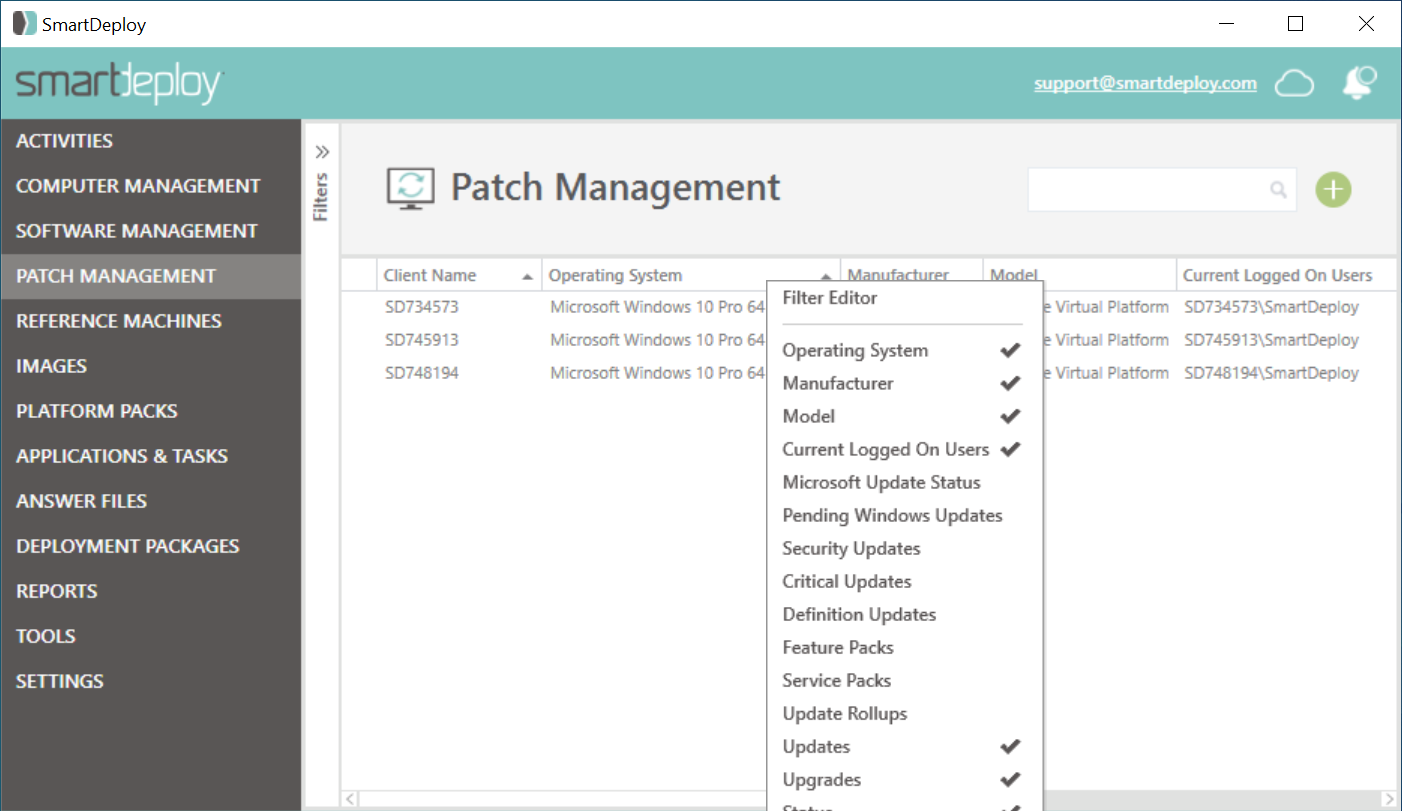Select client SD748194 row
The width and height of the screenshot is (1402, 811).
point(421,373)
